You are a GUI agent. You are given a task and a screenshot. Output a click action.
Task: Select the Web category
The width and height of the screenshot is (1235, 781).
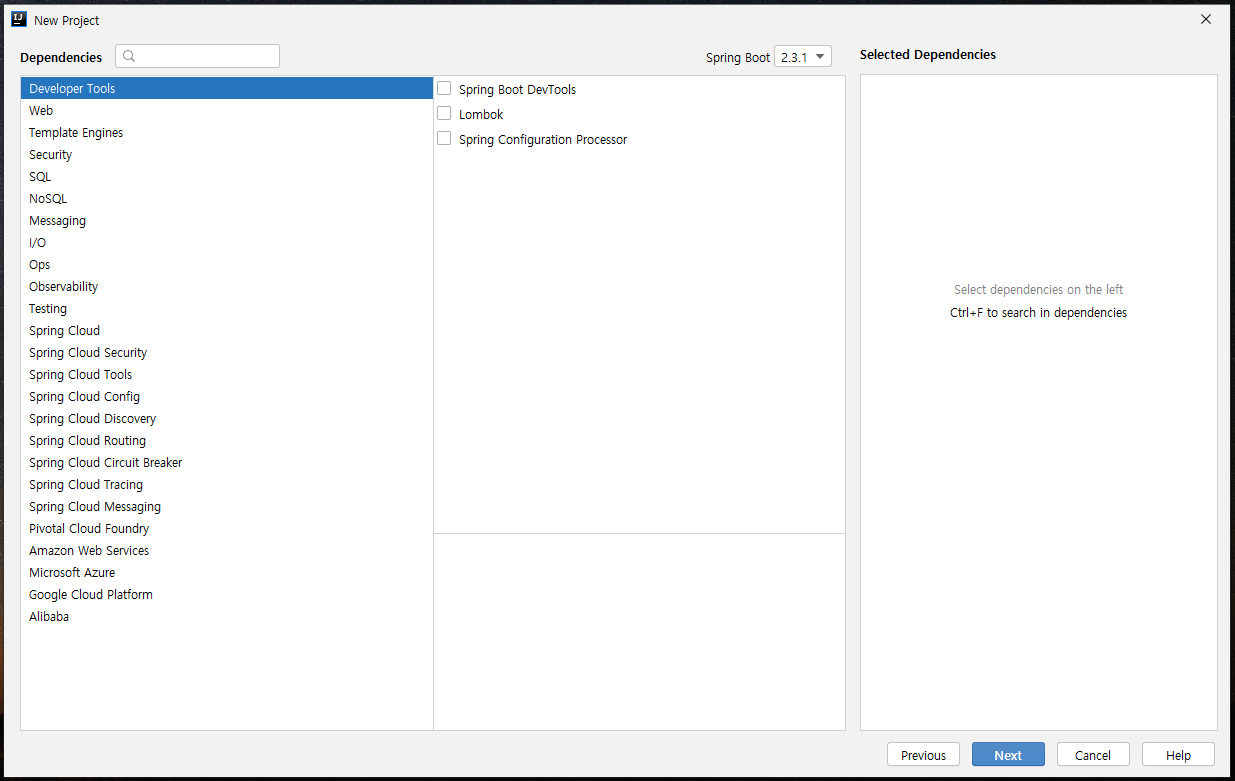coord(227,110)
